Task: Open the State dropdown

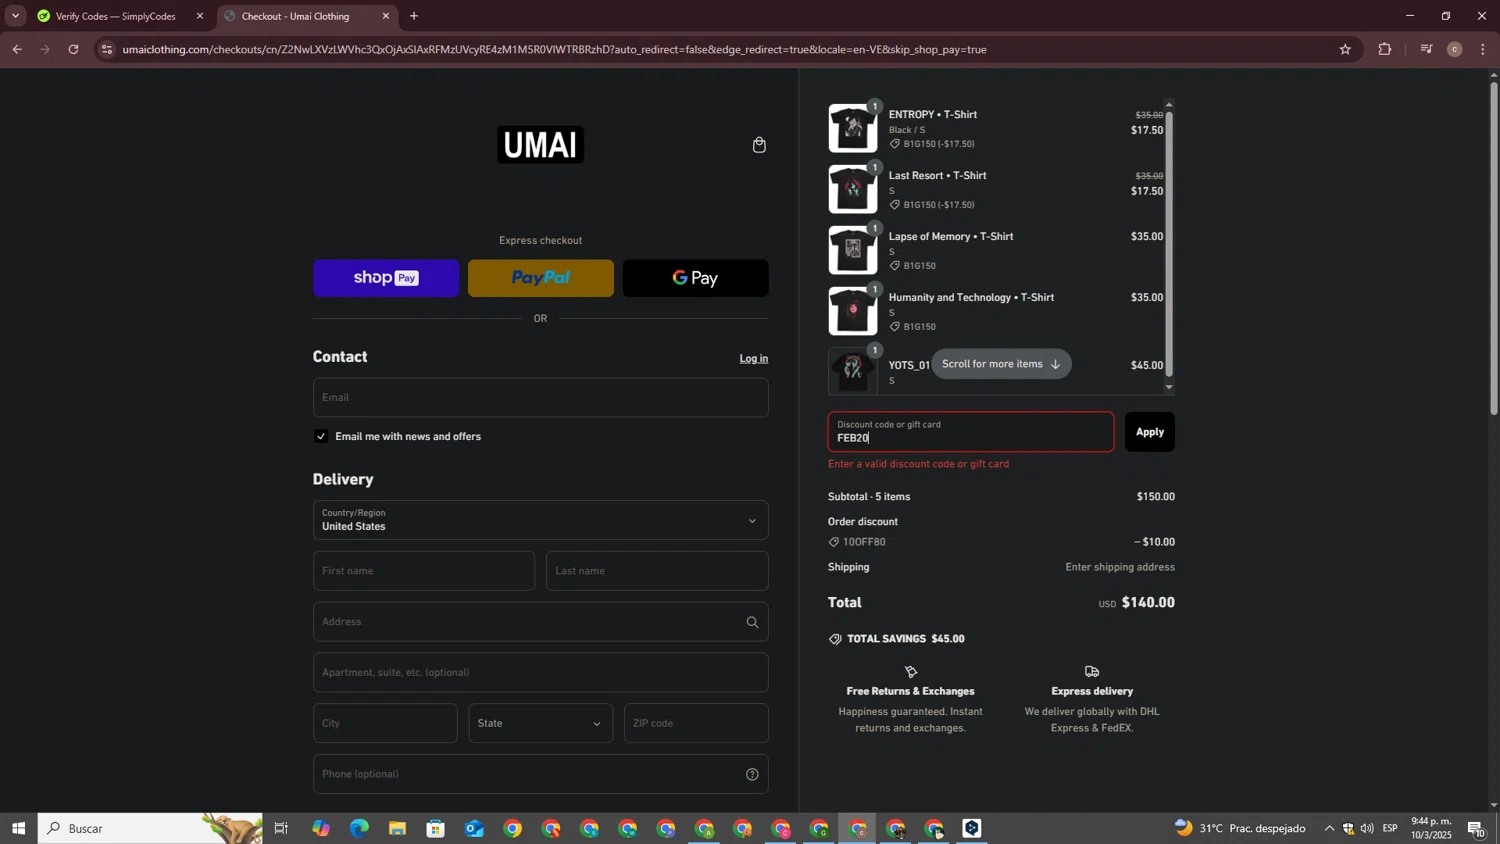Action: (540, 723)
